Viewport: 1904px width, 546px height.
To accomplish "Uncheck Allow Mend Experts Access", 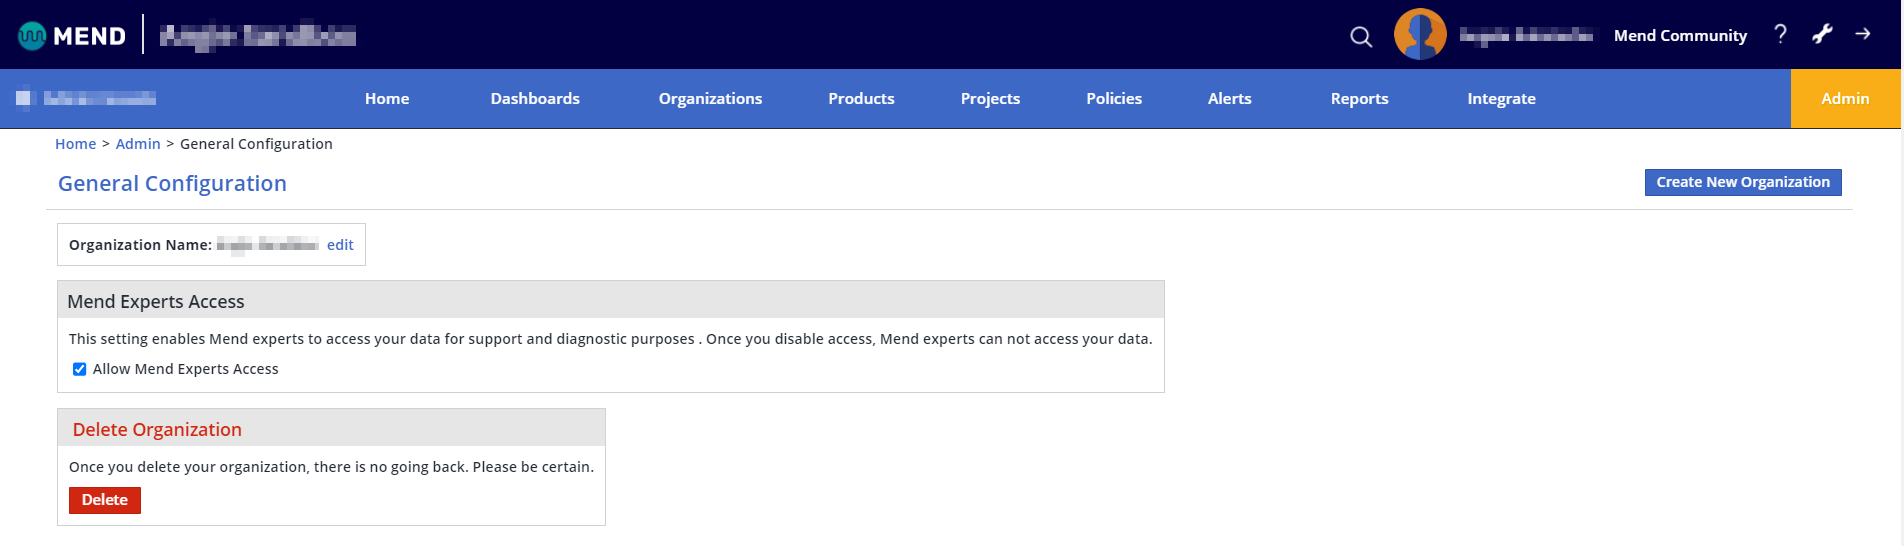I will [80, 369].
